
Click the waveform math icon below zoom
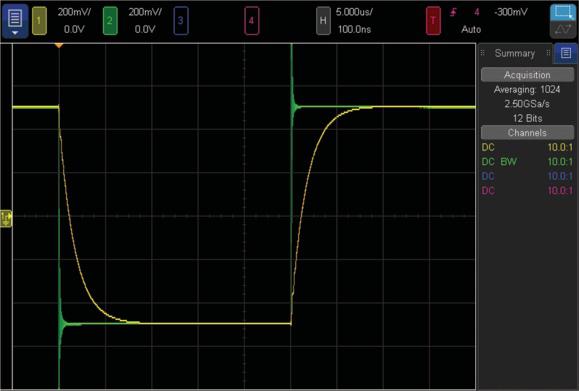point(563,30)
